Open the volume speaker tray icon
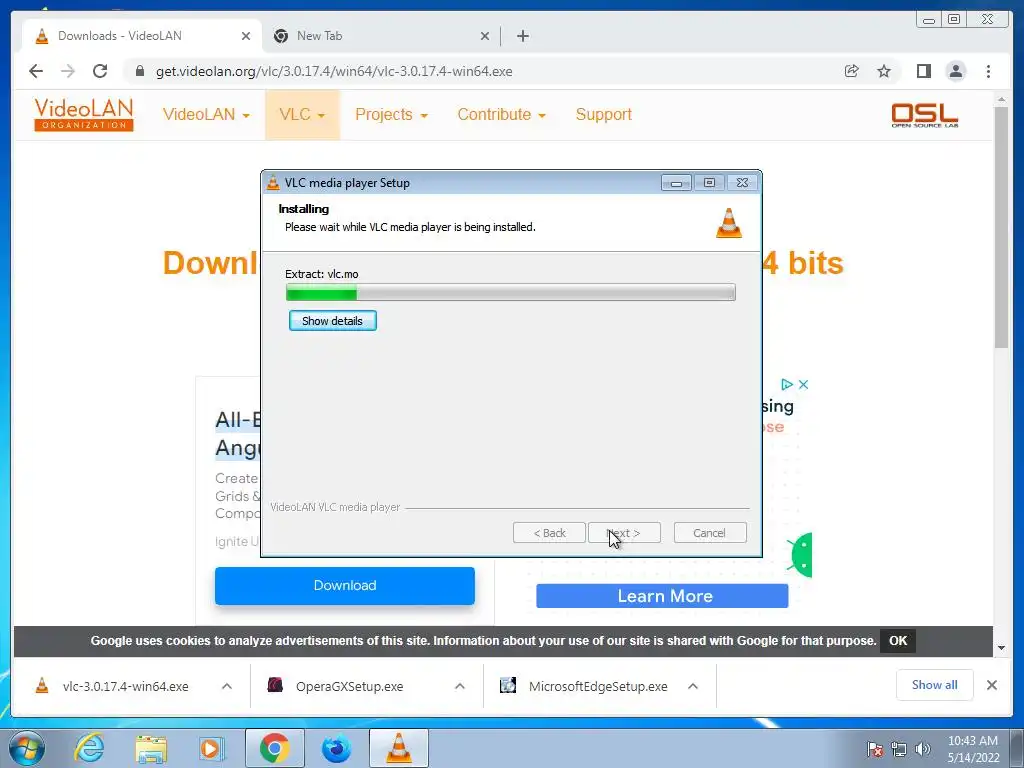This screenshot has width=1024, height=768. pos(923,749)
